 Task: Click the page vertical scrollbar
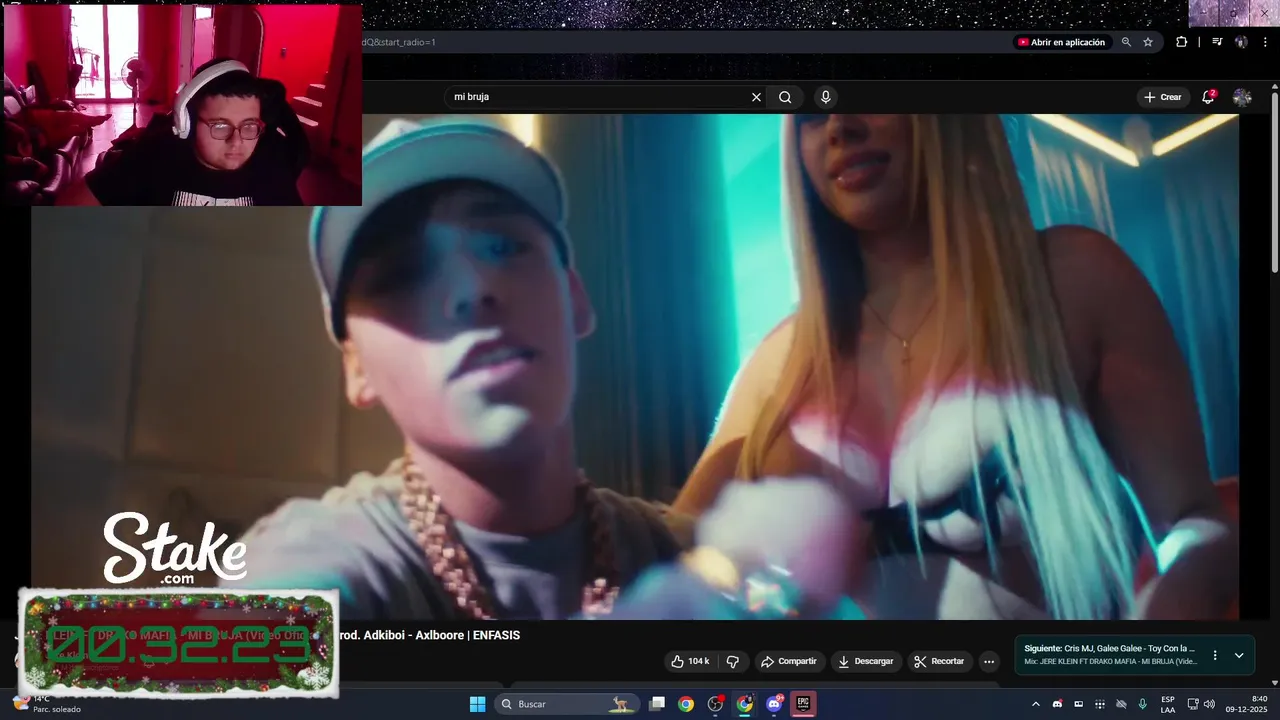1275,180
